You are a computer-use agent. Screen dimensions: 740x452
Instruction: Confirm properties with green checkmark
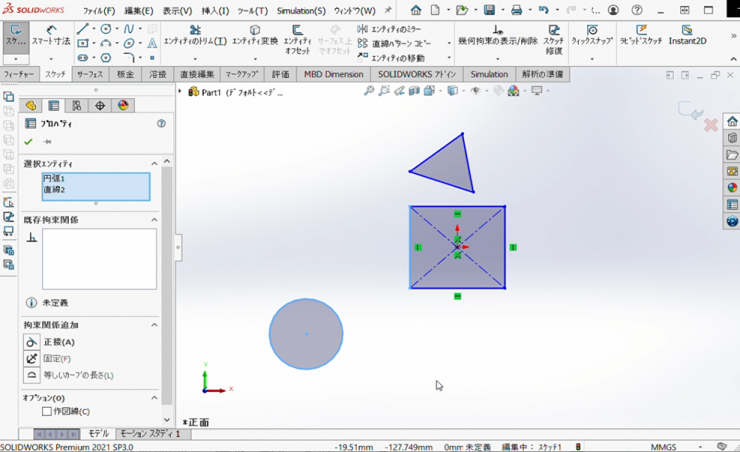(x=28, y=142)
